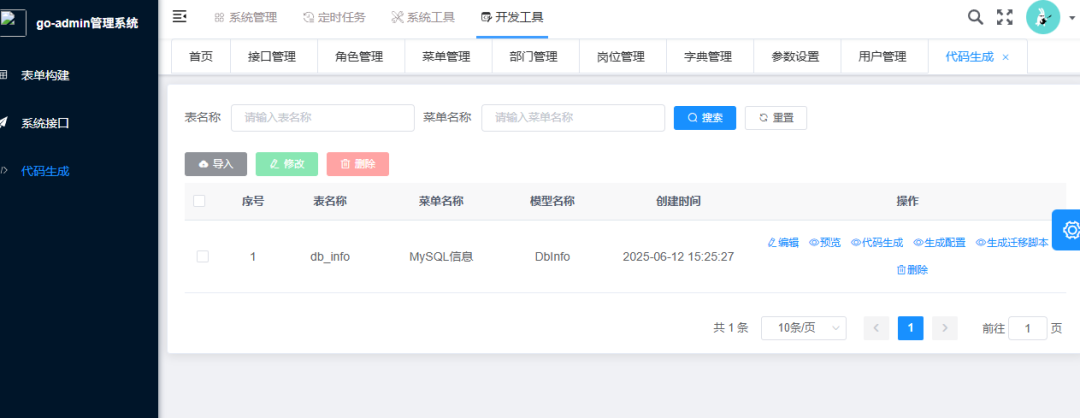Focus the 前往 page number input
1080x418 pixels.
[1028, 328]
